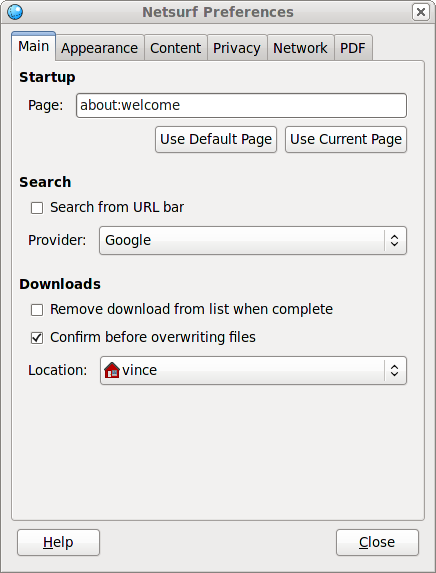Switch to the Appearance tab

(100, 48)
